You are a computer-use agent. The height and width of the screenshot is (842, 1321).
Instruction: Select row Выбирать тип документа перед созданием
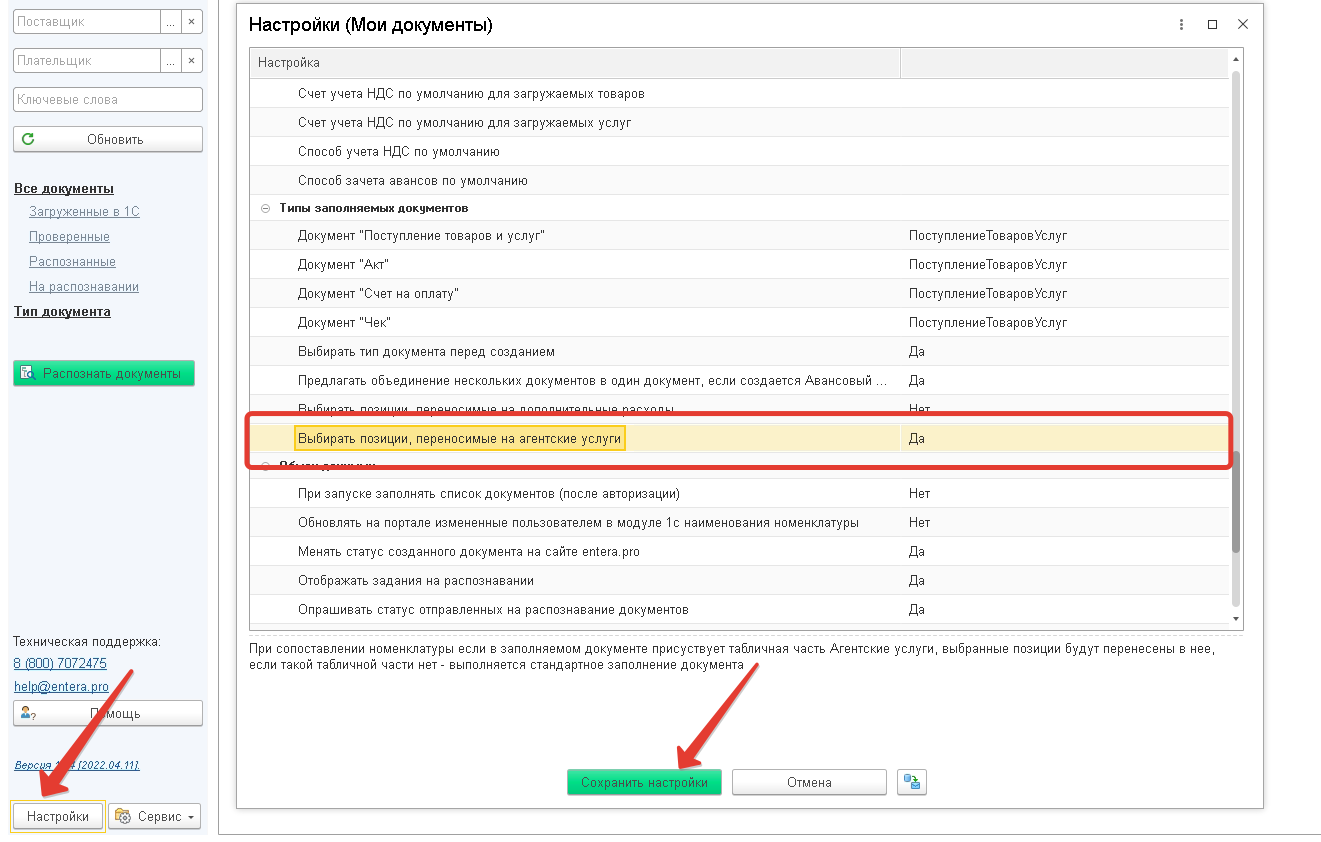(739, 352)
